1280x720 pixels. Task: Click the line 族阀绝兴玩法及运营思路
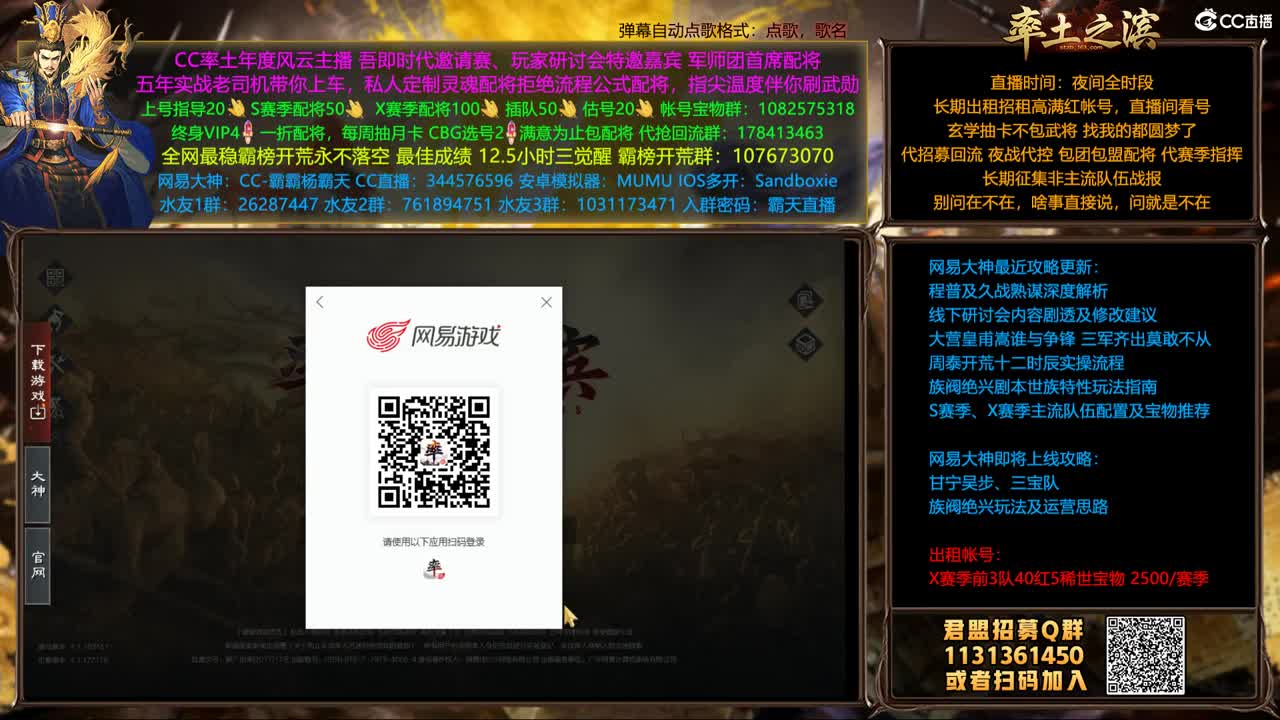click(1018, 507)
